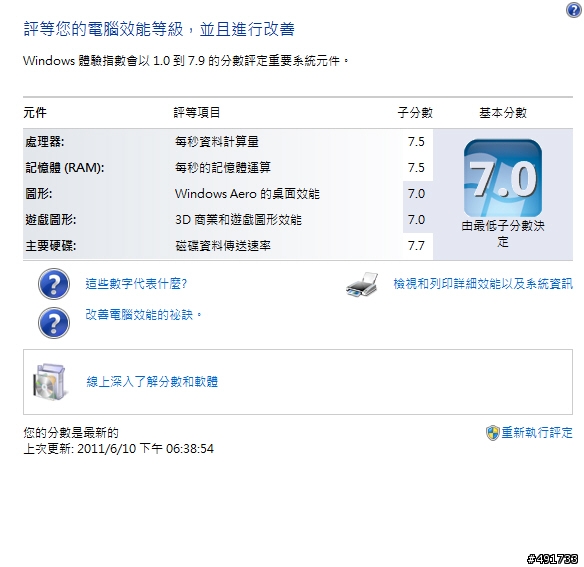This screenshot has width=584, height=567.
Task: Click the question icon beside 這些數字代表什麼
Action: tap(54, 284)
